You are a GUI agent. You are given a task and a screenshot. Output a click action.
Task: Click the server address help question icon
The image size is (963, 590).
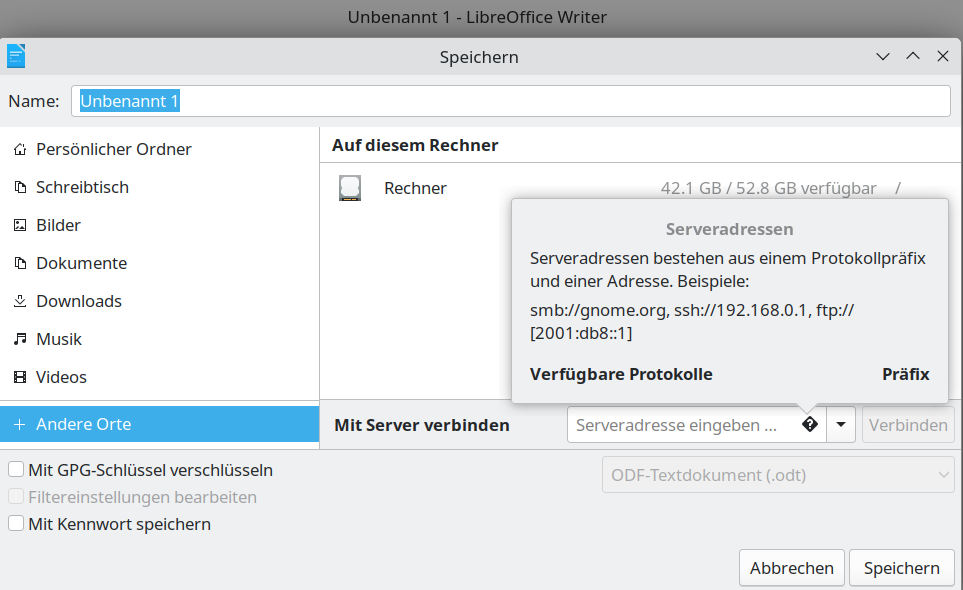point(810,424)
